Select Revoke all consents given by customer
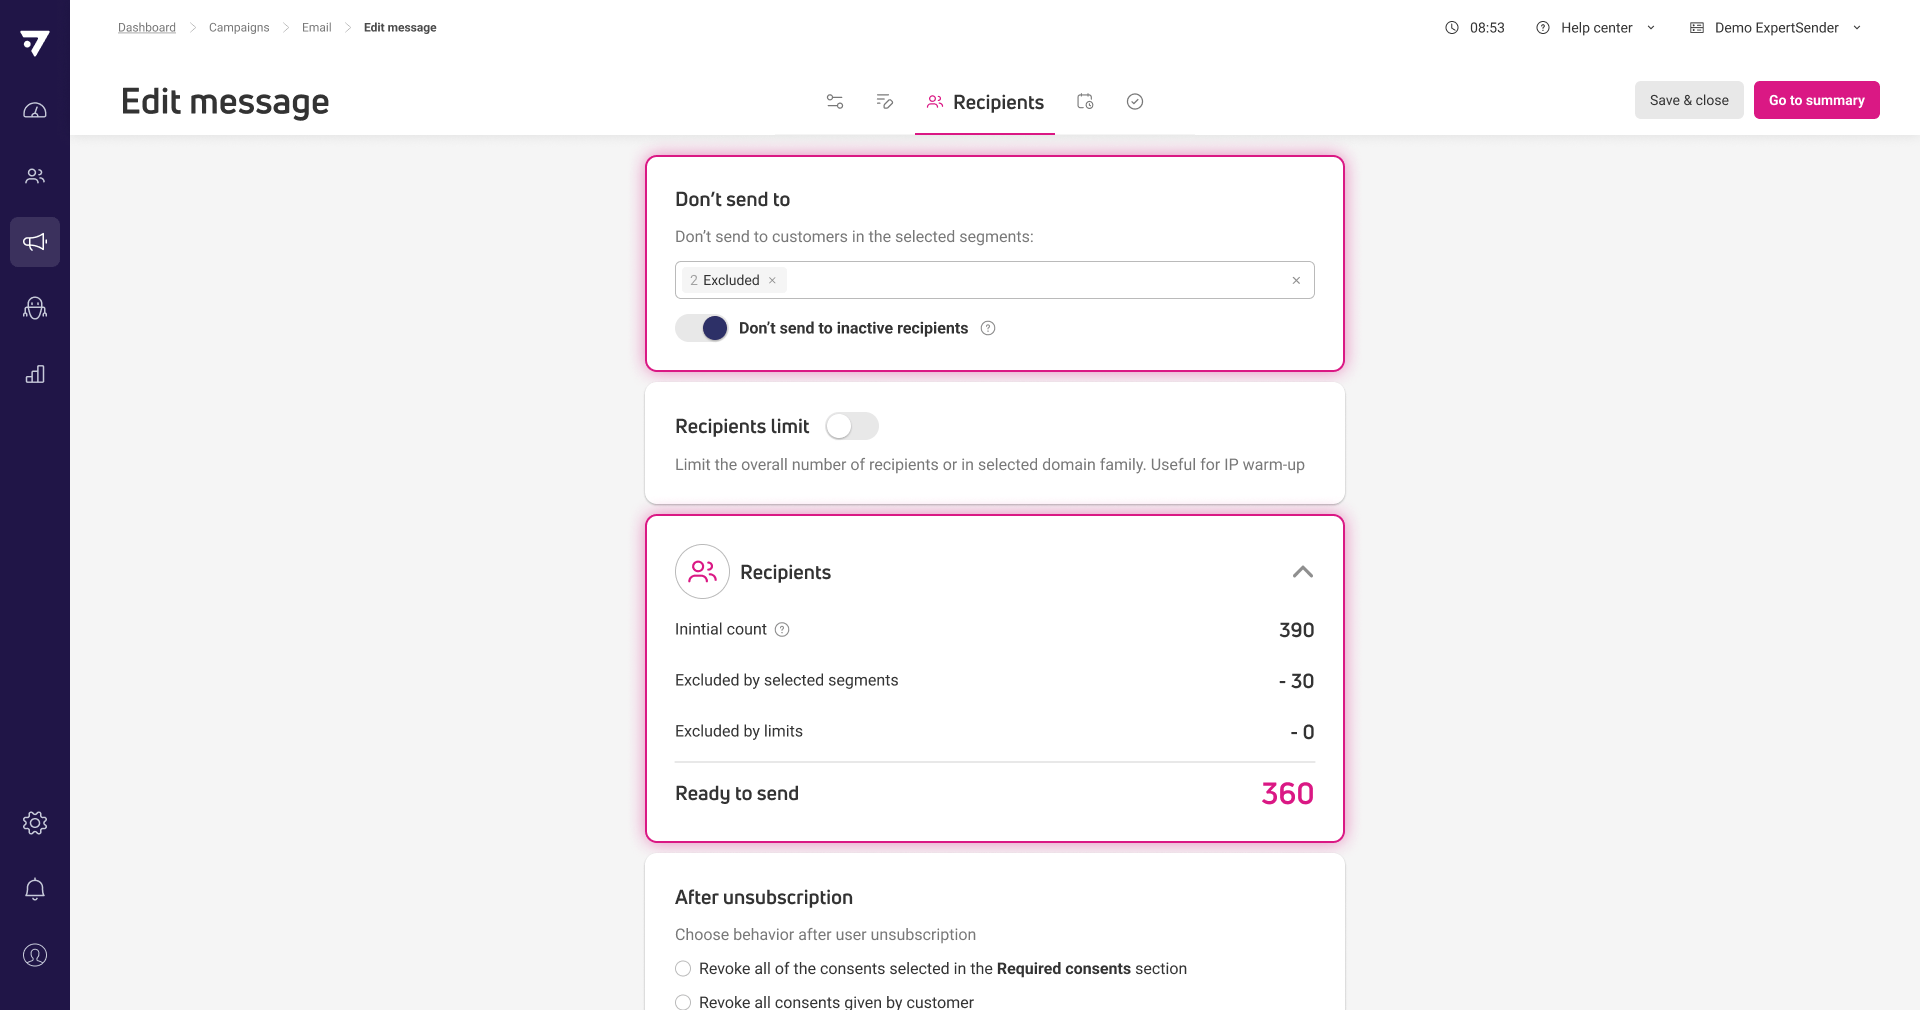1920x1010 pixels. (683, 1002)
